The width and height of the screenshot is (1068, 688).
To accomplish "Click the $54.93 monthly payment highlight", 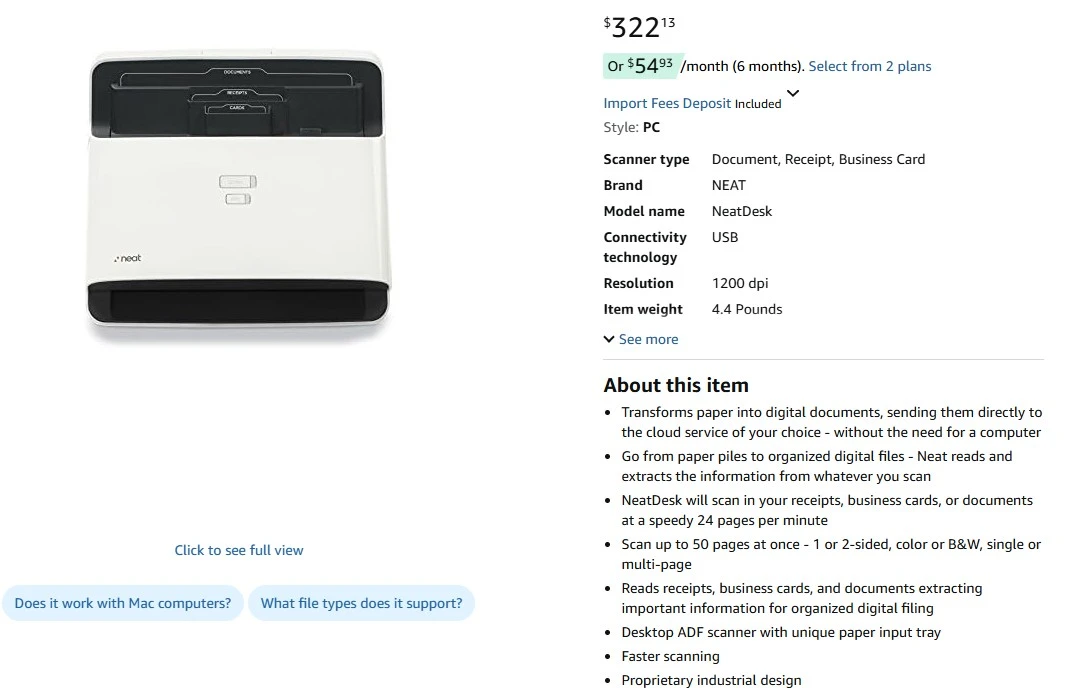I will 640,65.
